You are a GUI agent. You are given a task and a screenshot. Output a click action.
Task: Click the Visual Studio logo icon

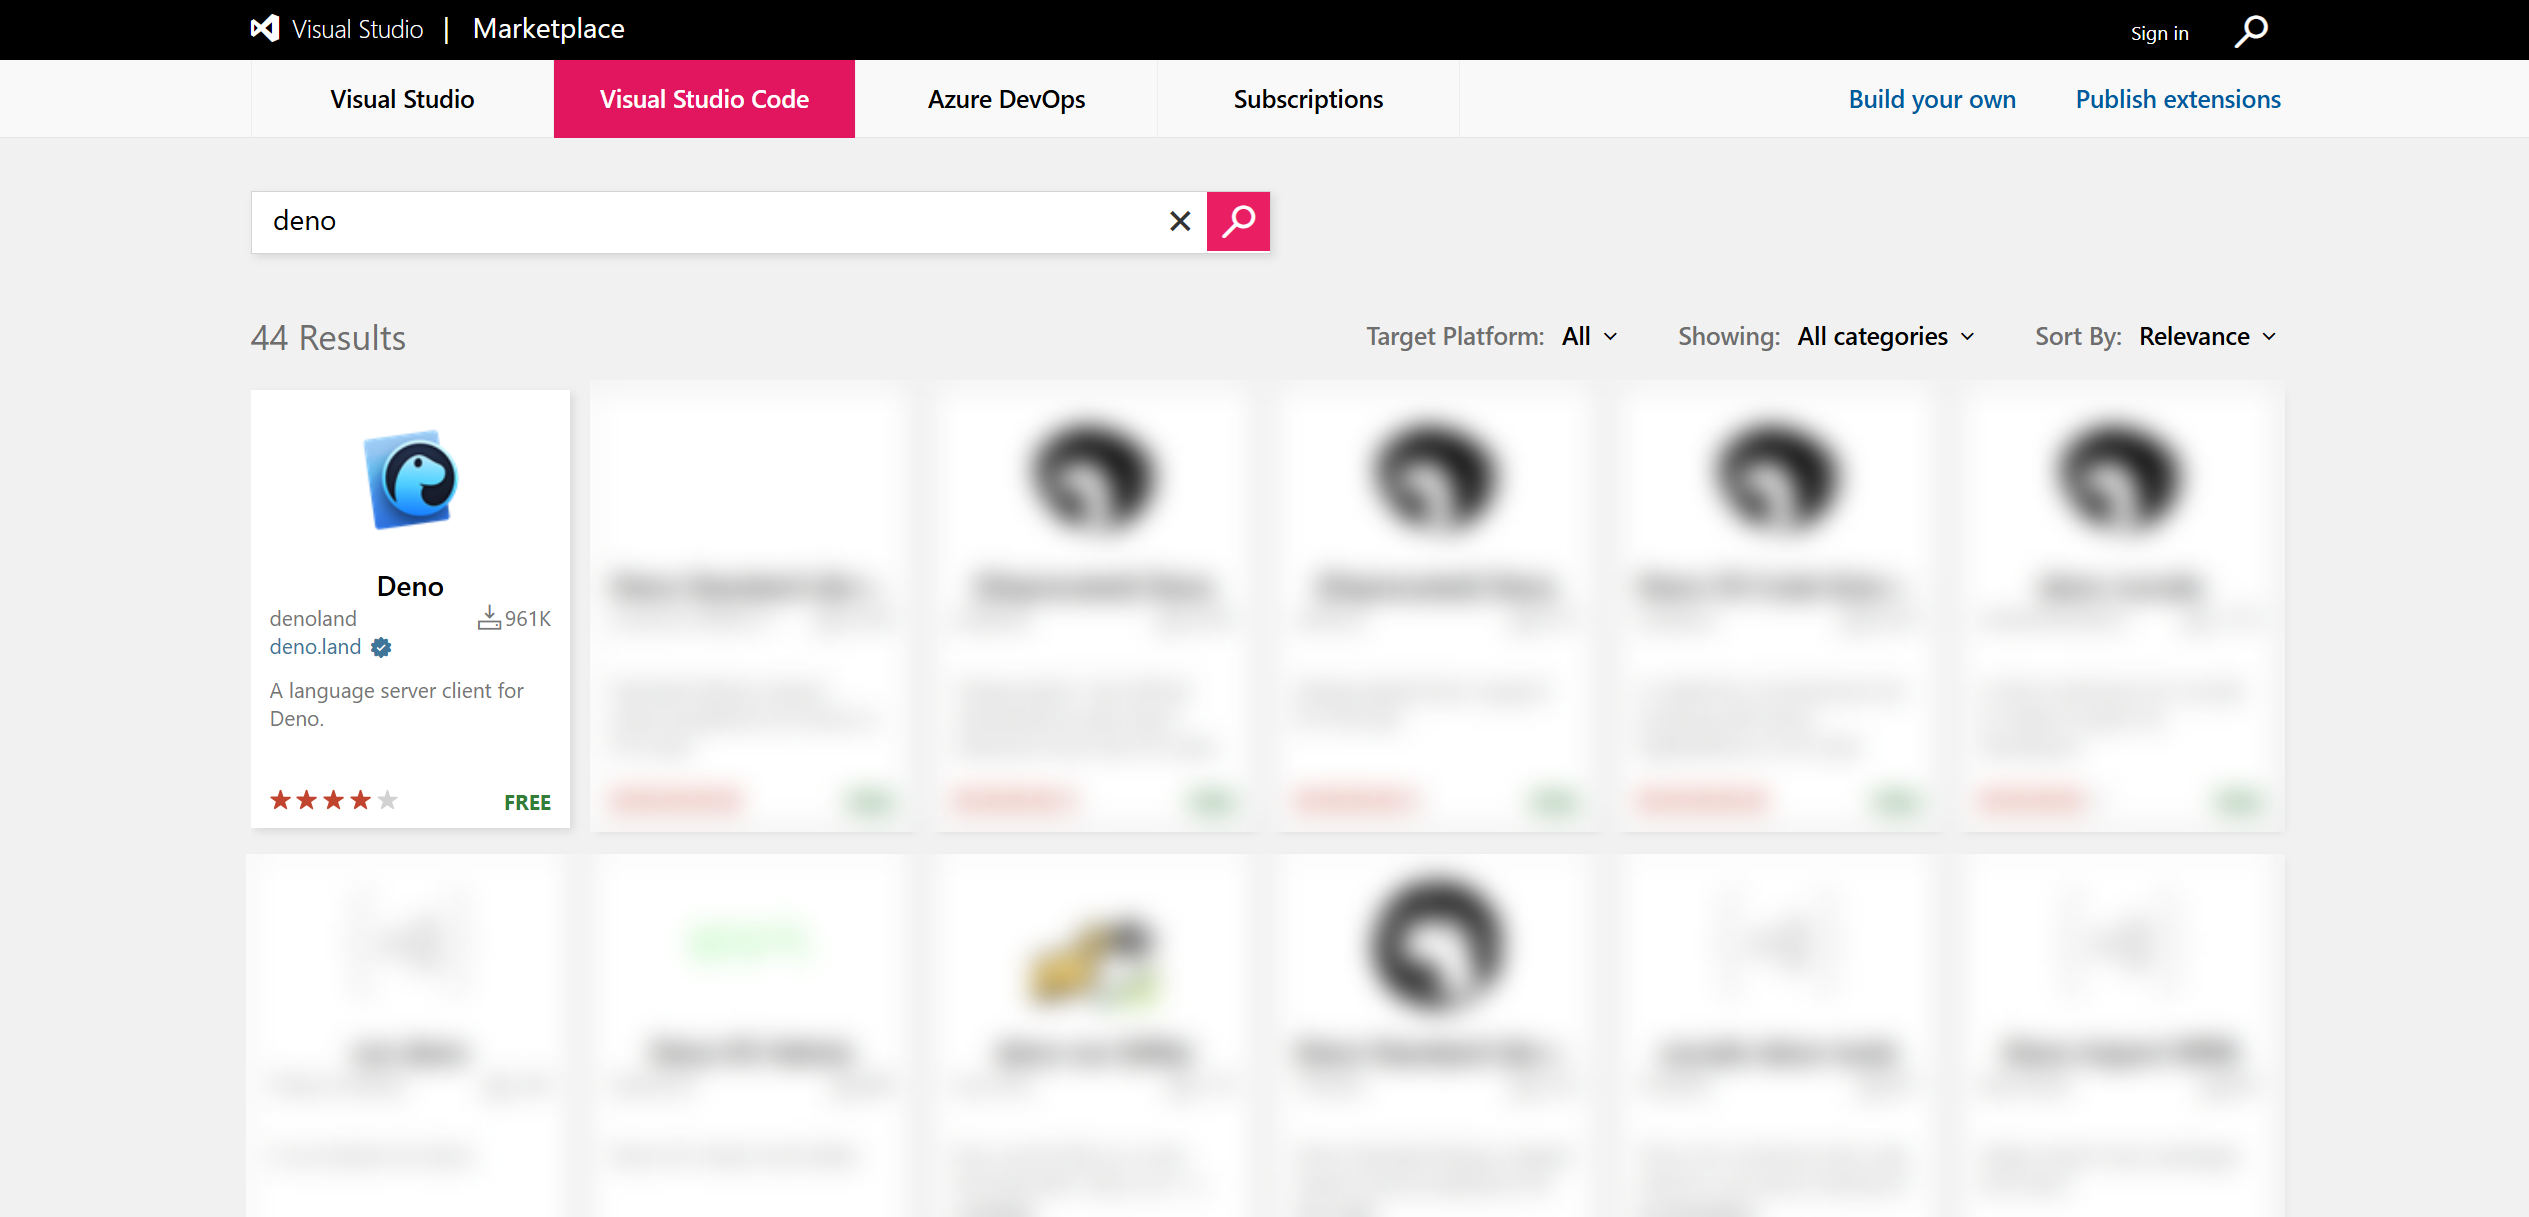click(265, 29)
